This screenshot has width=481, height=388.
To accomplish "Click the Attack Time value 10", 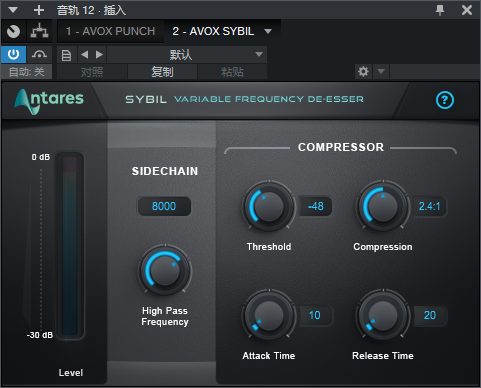I will (315, 315).
